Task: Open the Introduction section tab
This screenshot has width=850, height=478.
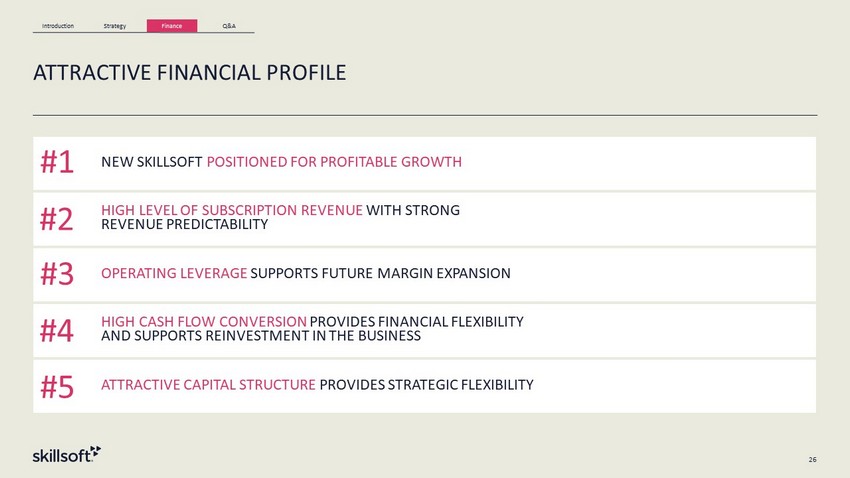Action: coord(58,25)
